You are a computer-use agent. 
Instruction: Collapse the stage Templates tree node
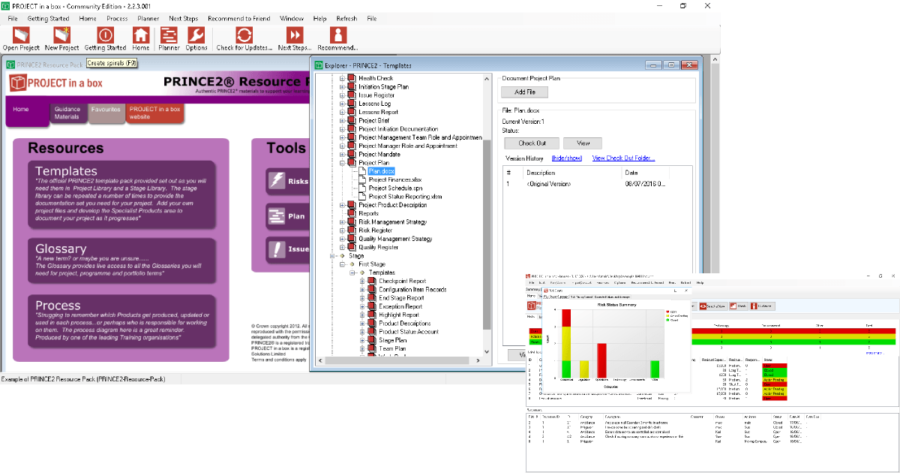click(x=352, y=273)
